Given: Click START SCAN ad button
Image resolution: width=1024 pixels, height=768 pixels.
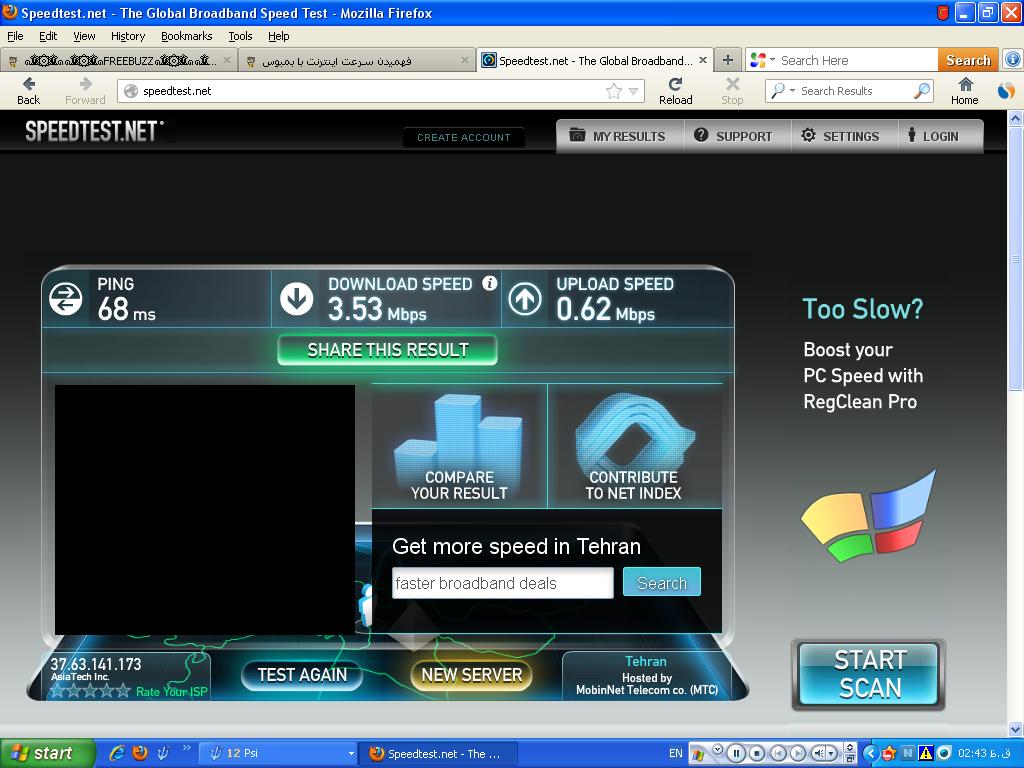Looking at the screenshot, I should coord(869,675).
